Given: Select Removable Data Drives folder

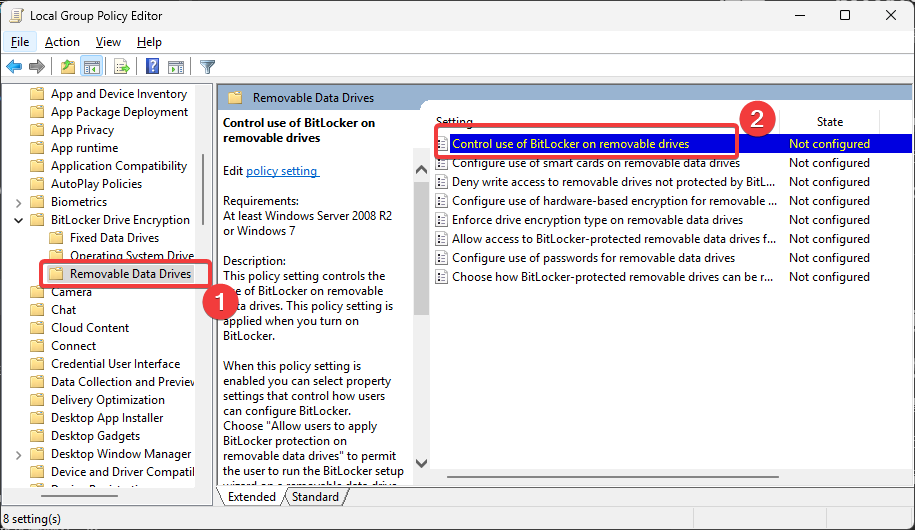Looking at the screenshot, I should [131, 274].
